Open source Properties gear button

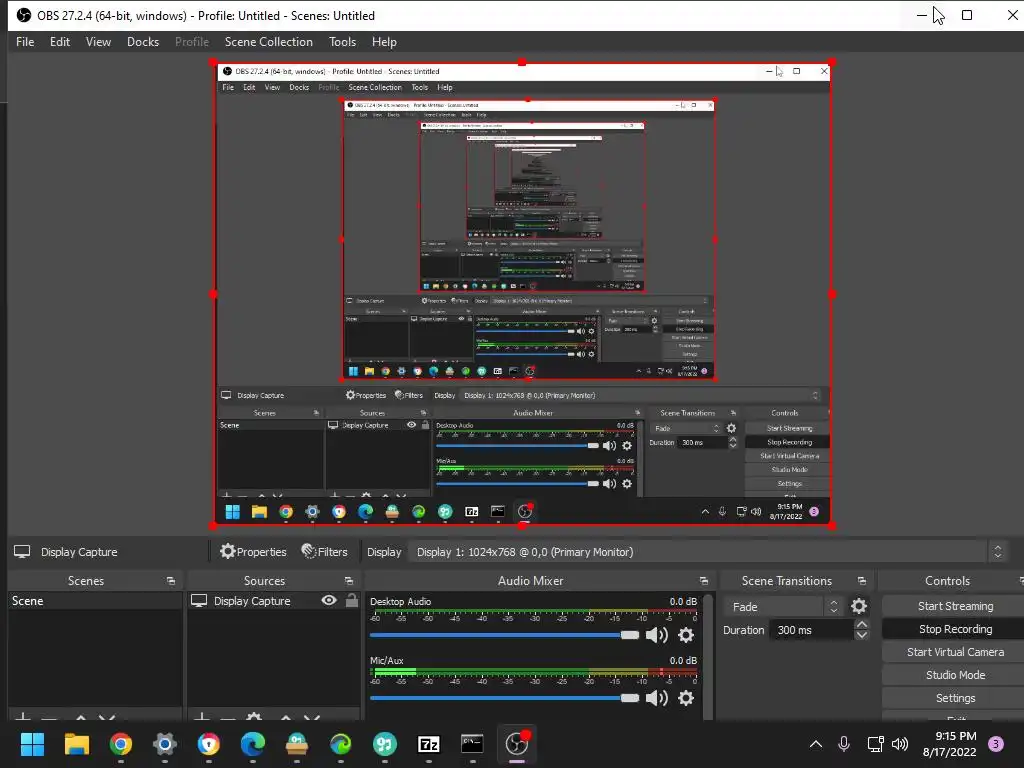(253, 552)
